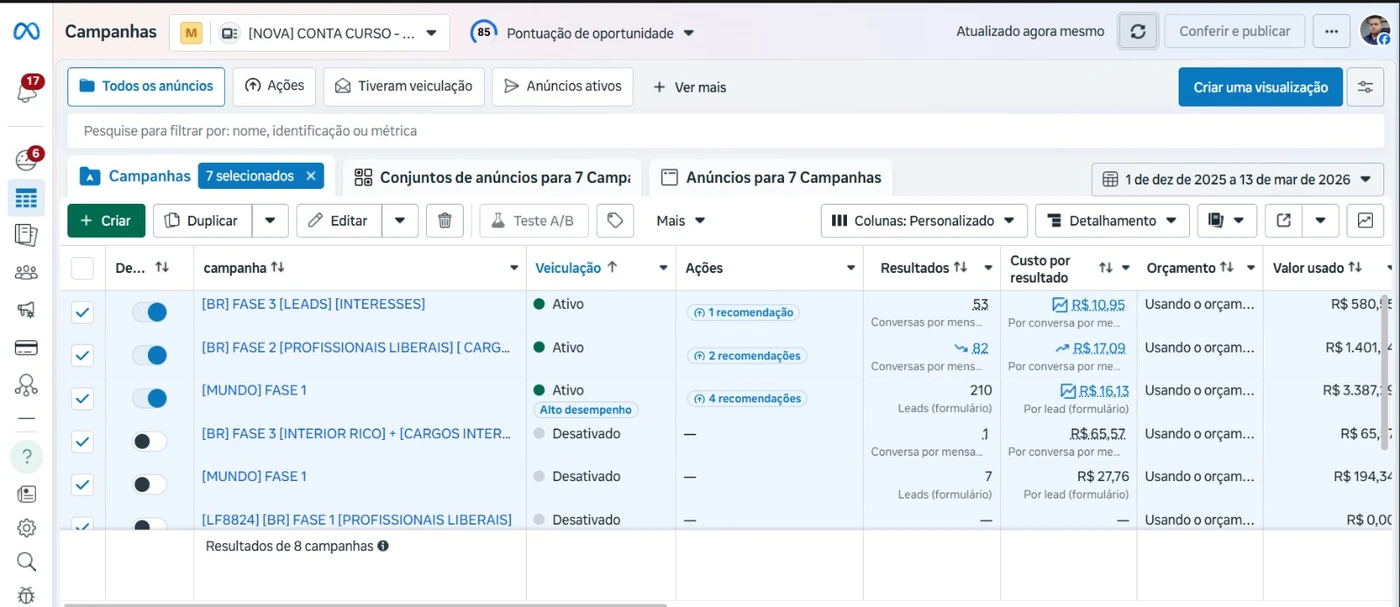
Task: Open the tag label icon button
Action: (x=615, y=220)
